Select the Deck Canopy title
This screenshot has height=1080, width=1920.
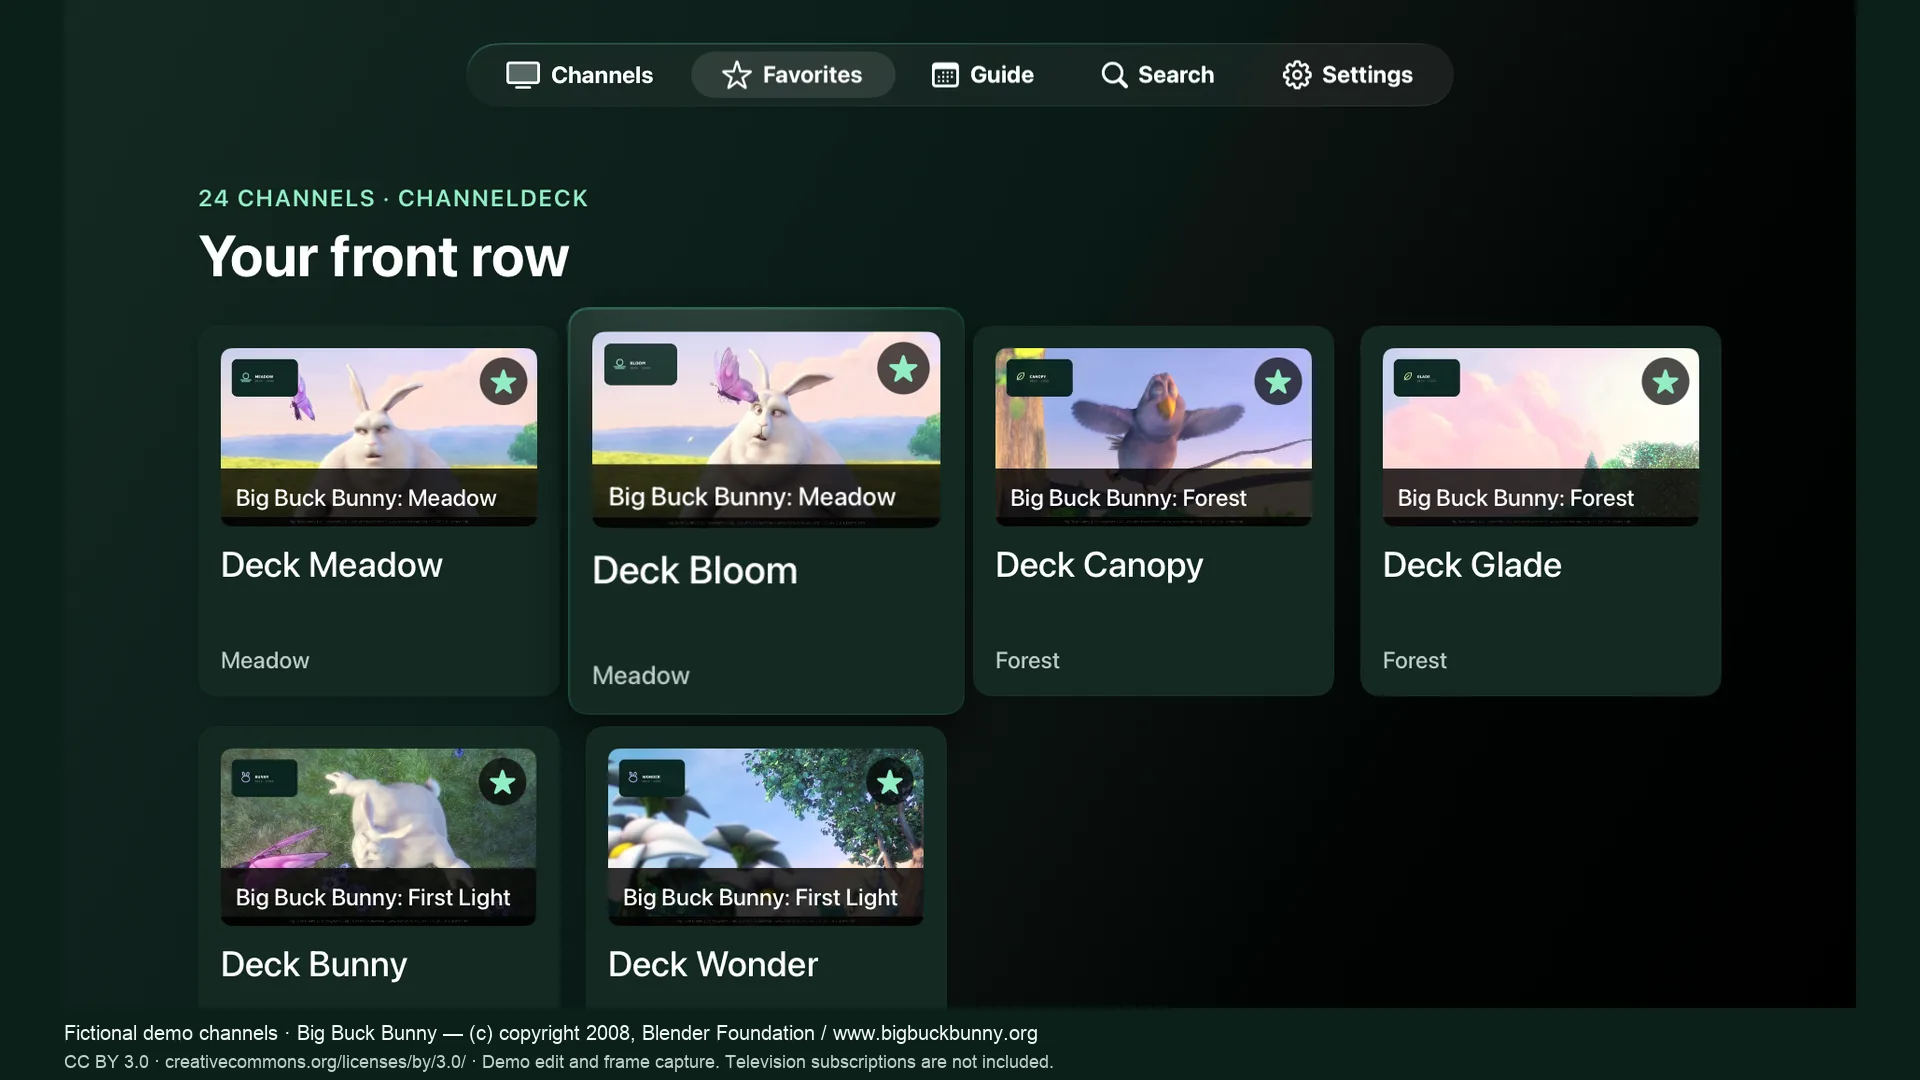click(1099, 566)
